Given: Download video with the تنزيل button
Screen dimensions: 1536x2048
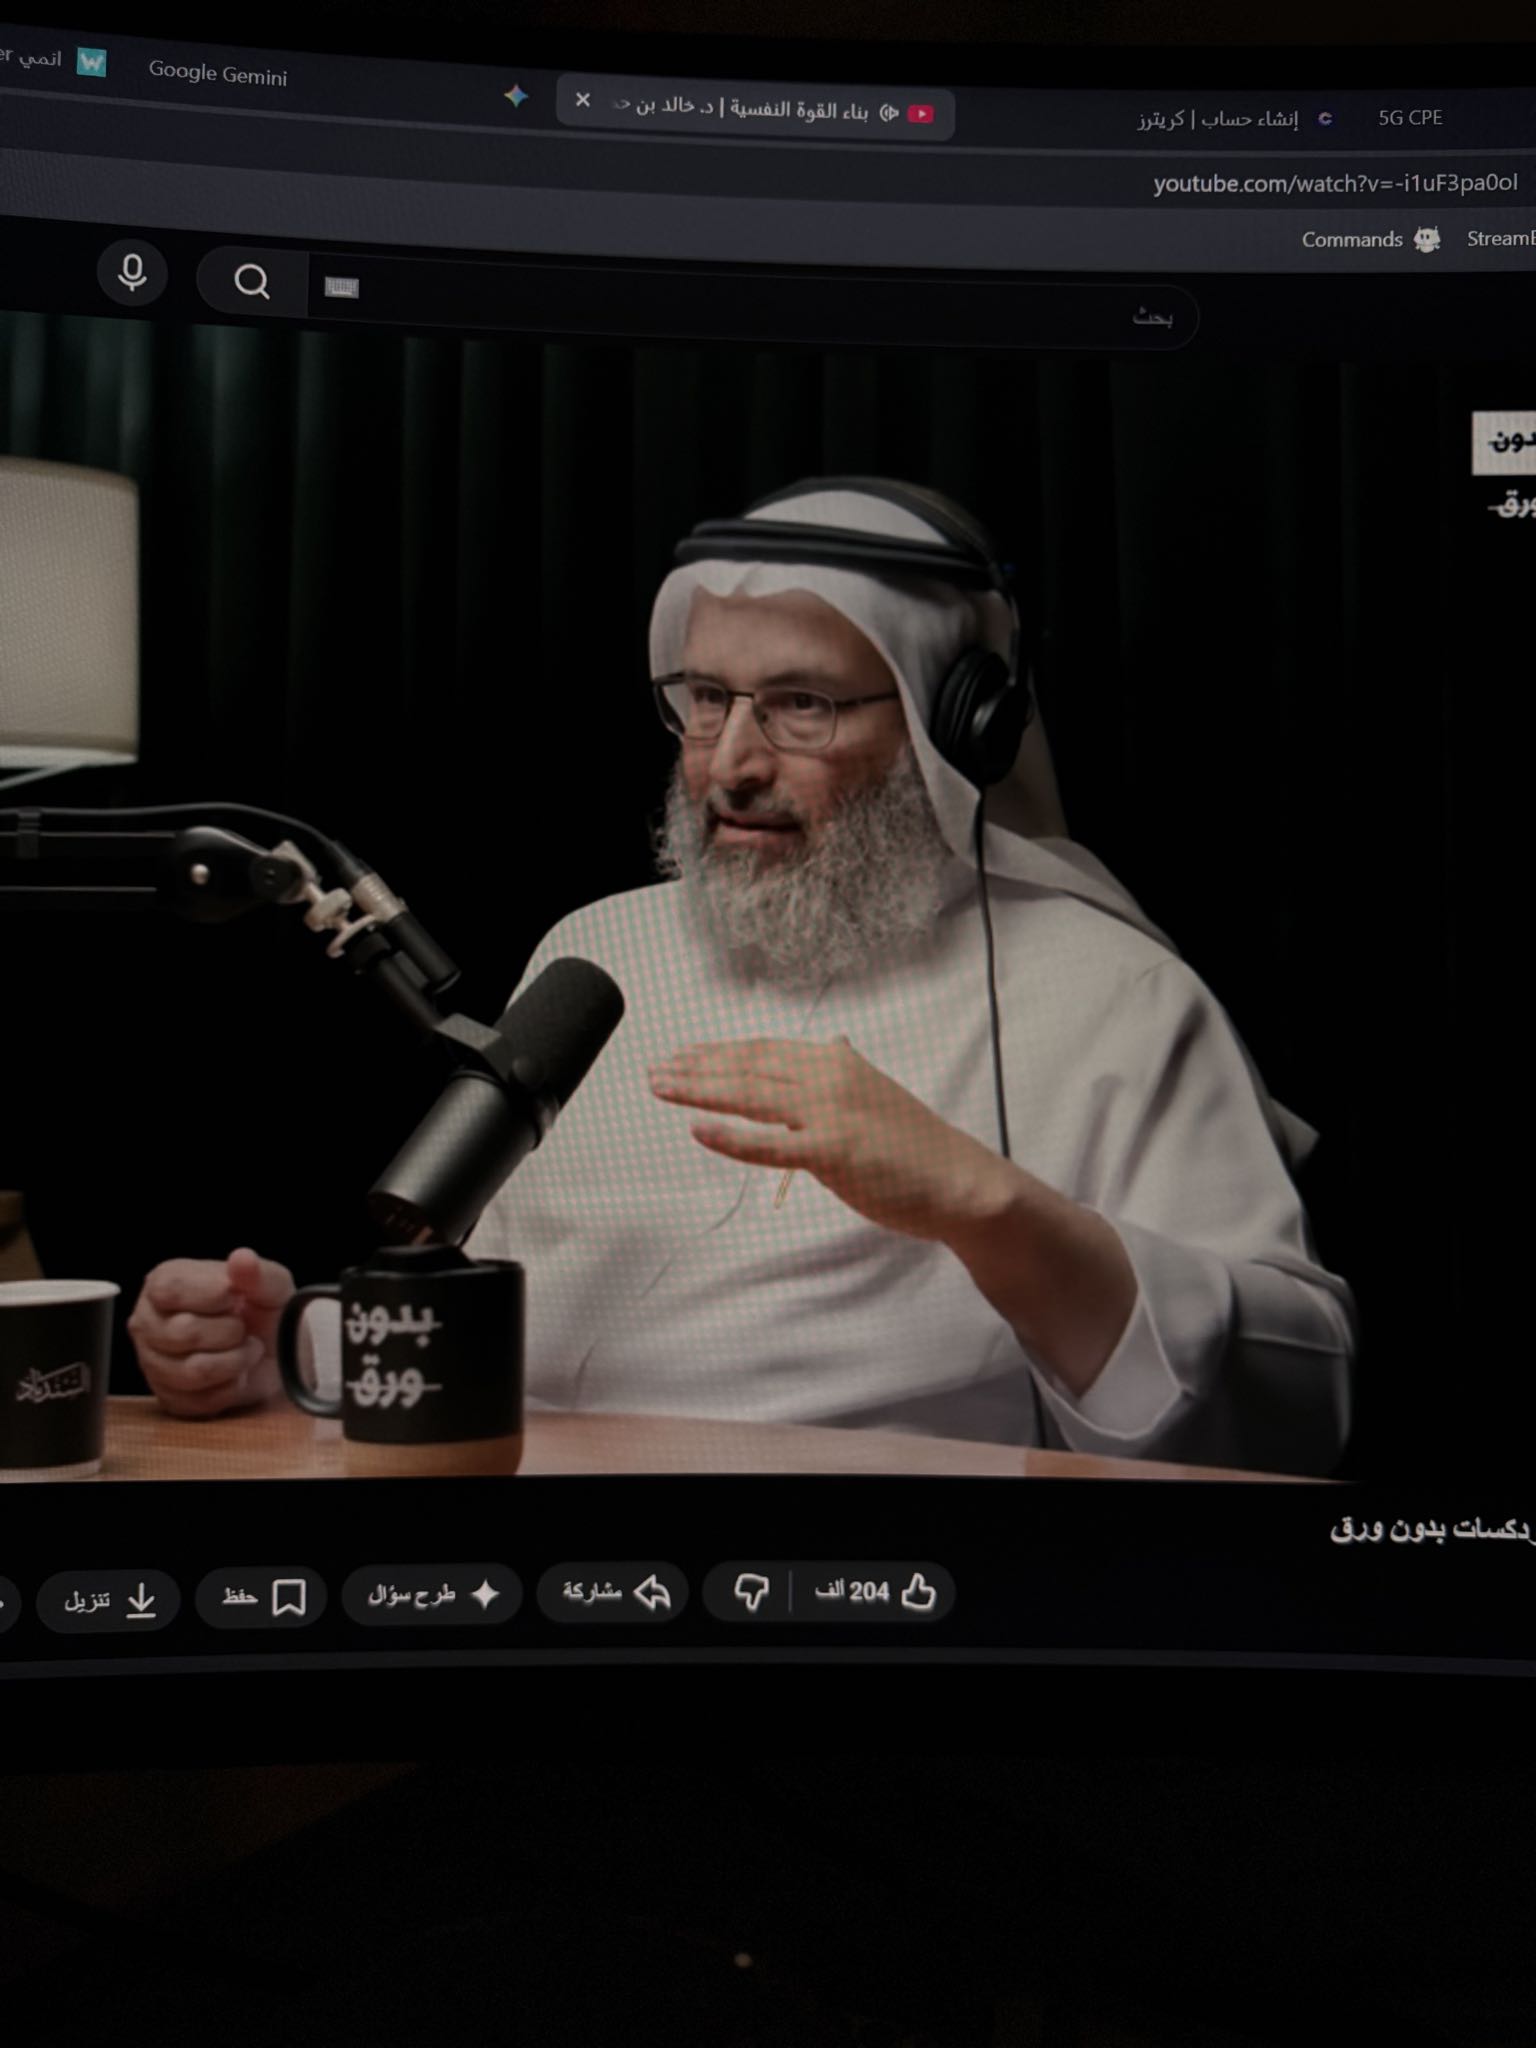Looking at the screenshot, I should (110, 1600).
